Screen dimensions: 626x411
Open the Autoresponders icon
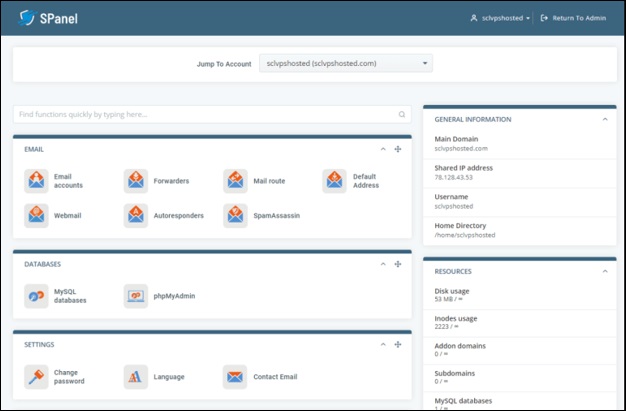[136, 216]
